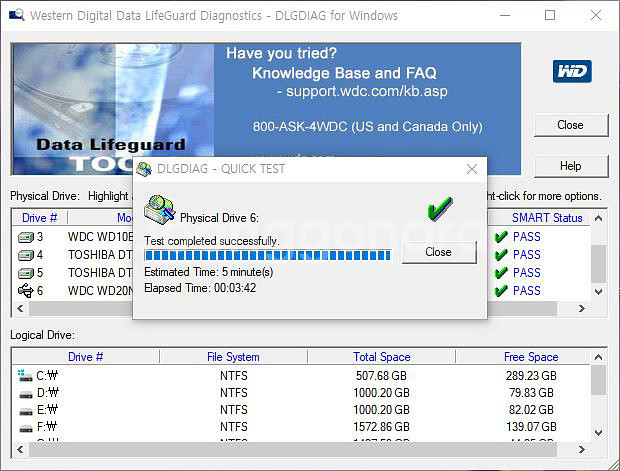Click the SMART PASS checkmark for drive 5
620x471 pixels.
pos(501,272)
